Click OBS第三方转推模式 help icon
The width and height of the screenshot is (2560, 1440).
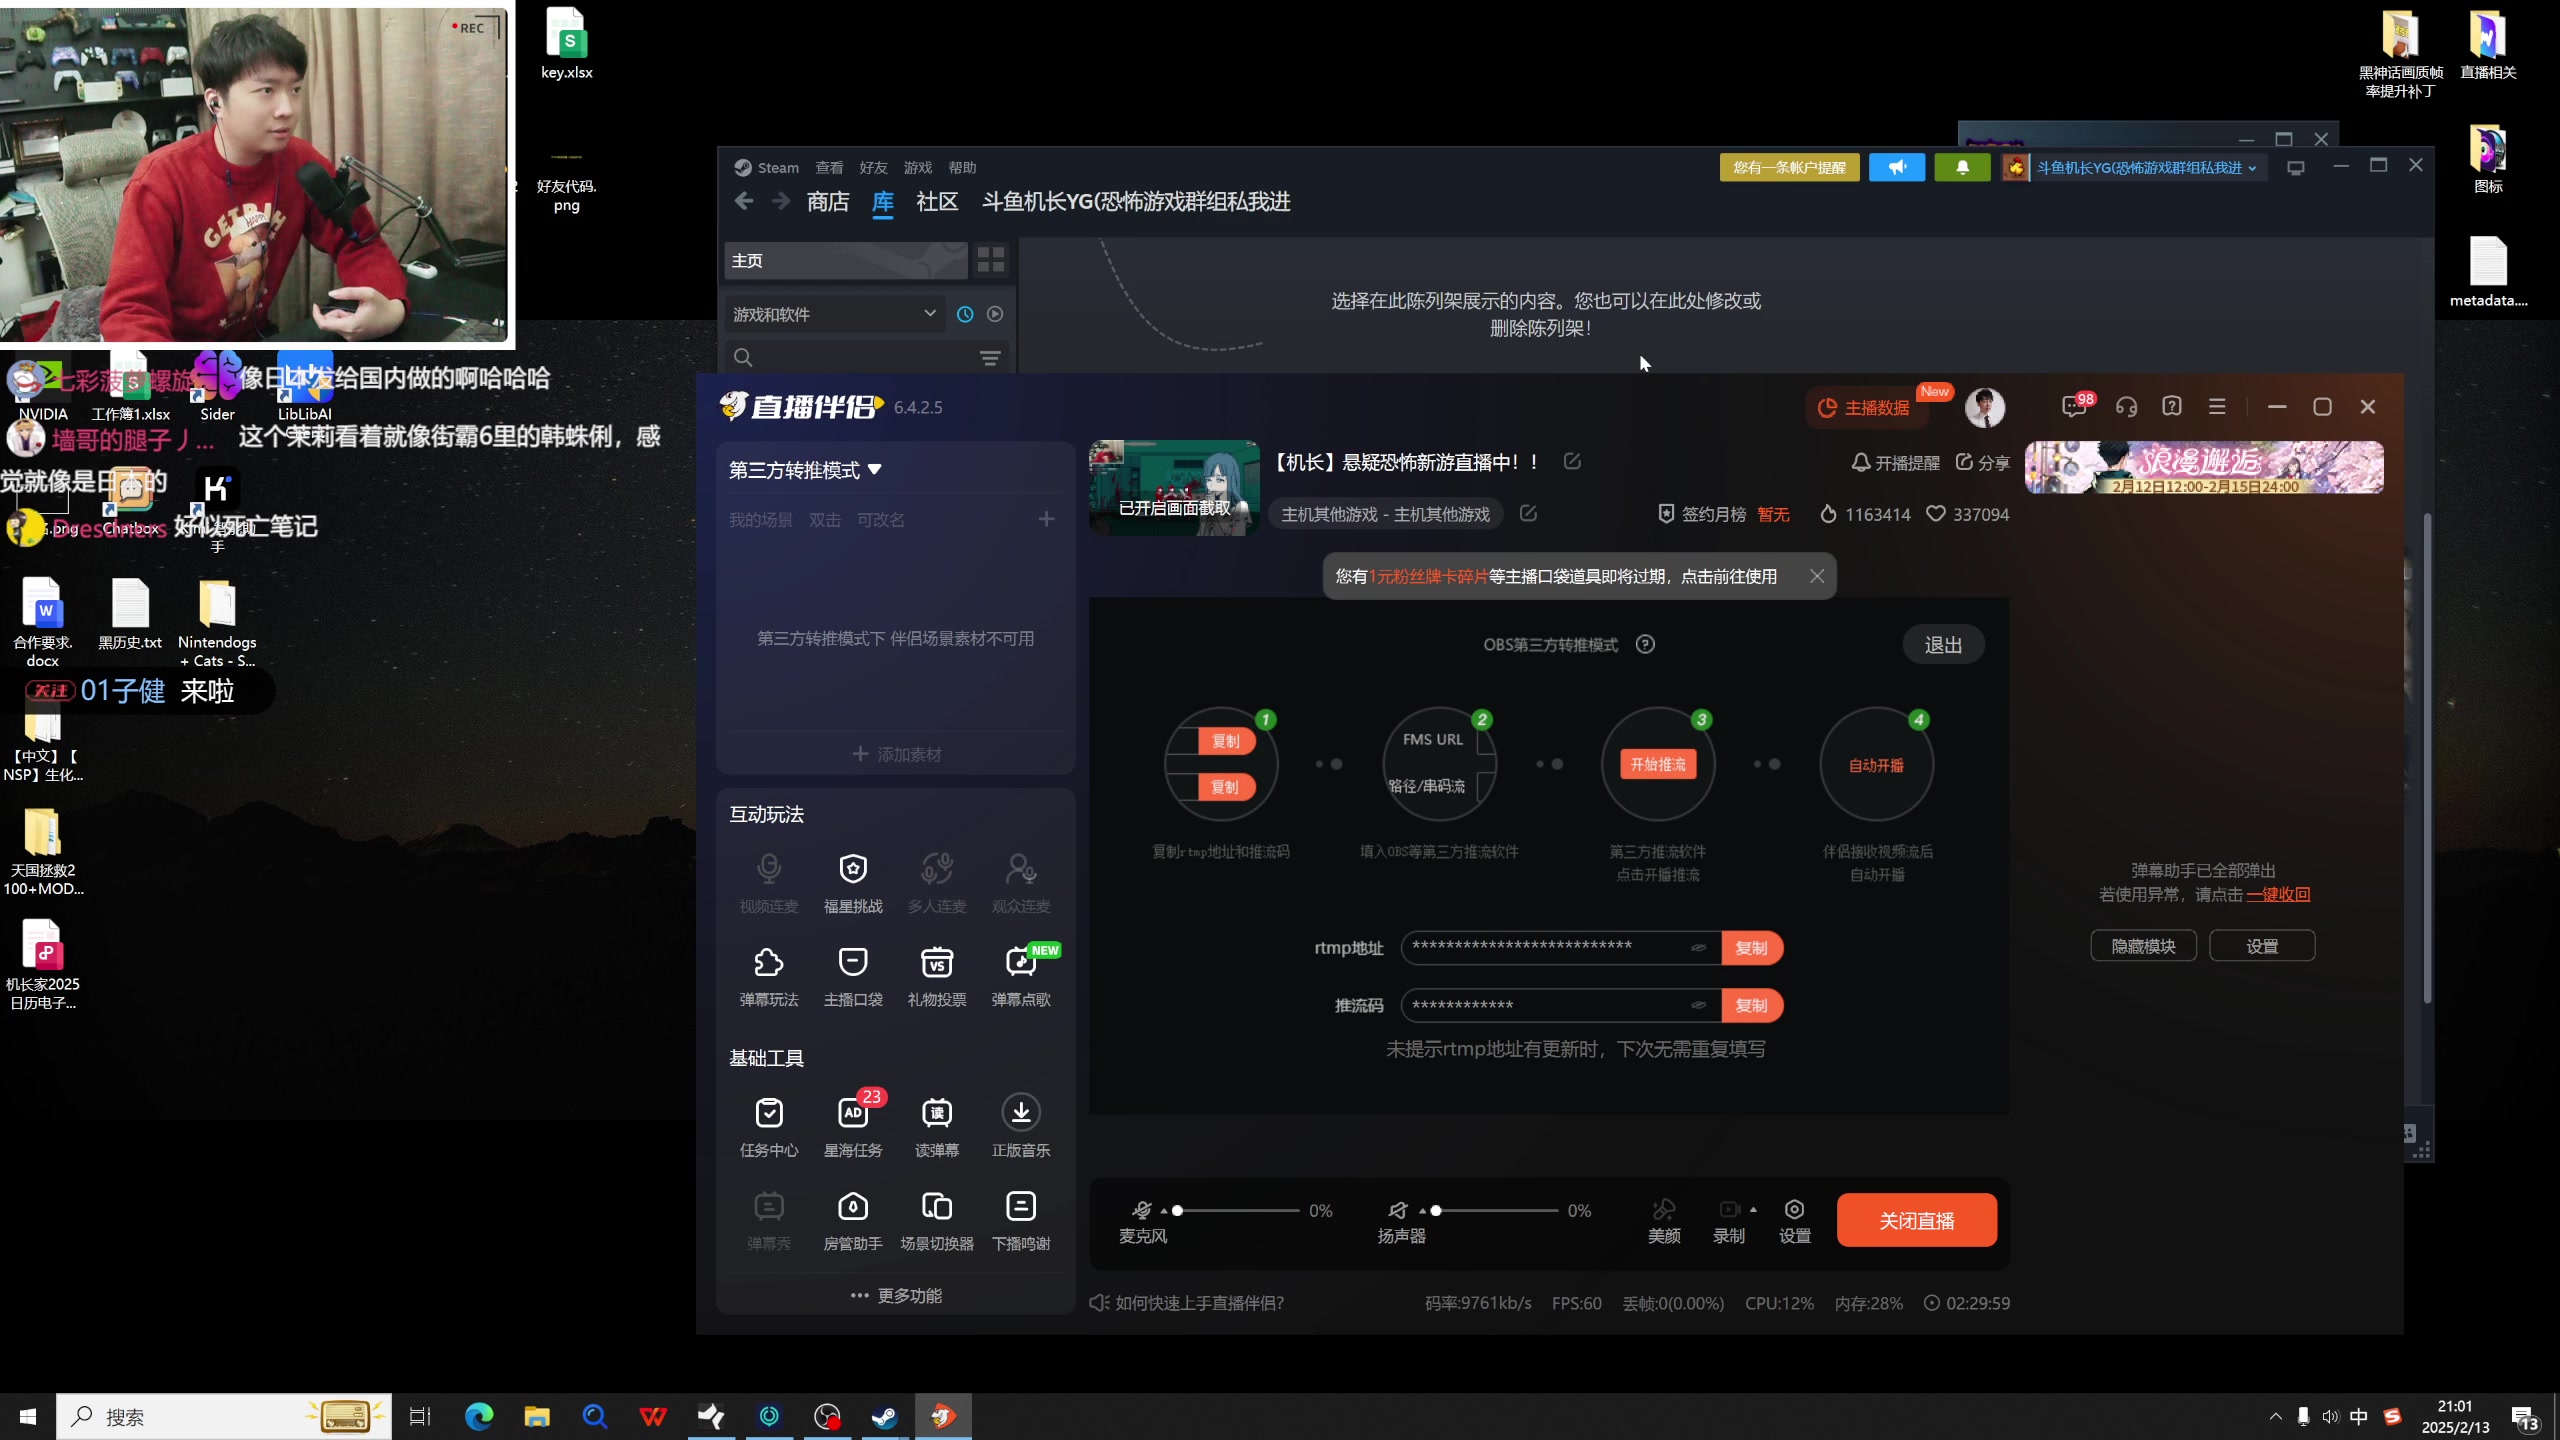(x=1645, y=644)
